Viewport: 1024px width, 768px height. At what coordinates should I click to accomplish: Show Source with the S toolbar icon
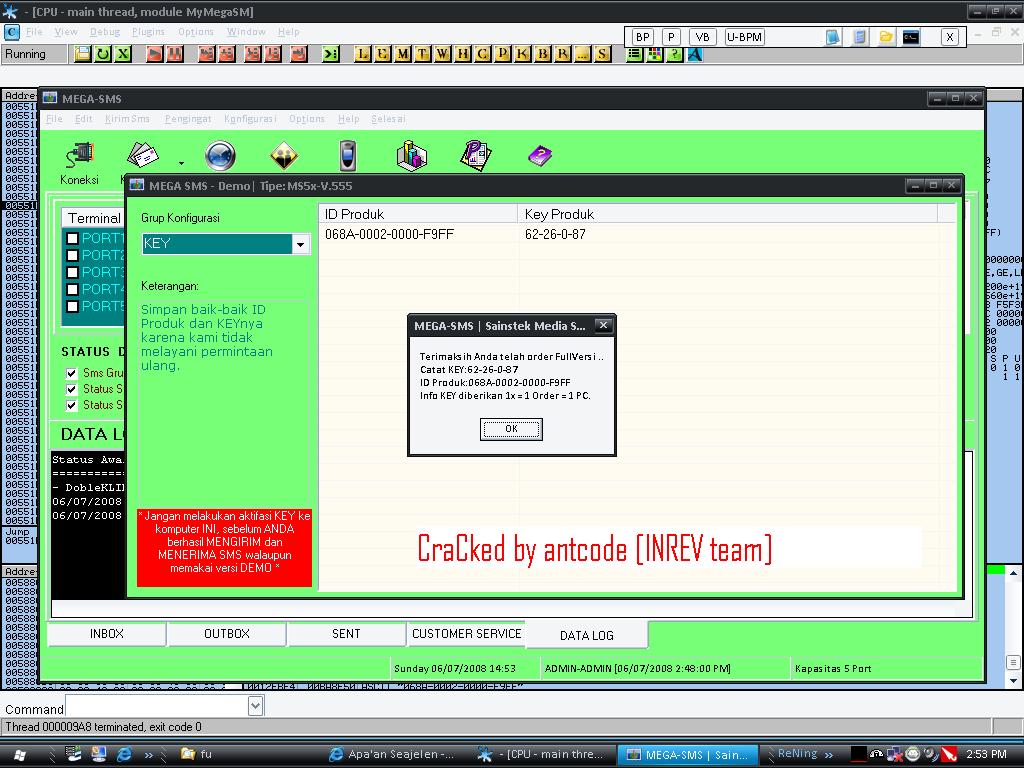[x=603, y=54]
